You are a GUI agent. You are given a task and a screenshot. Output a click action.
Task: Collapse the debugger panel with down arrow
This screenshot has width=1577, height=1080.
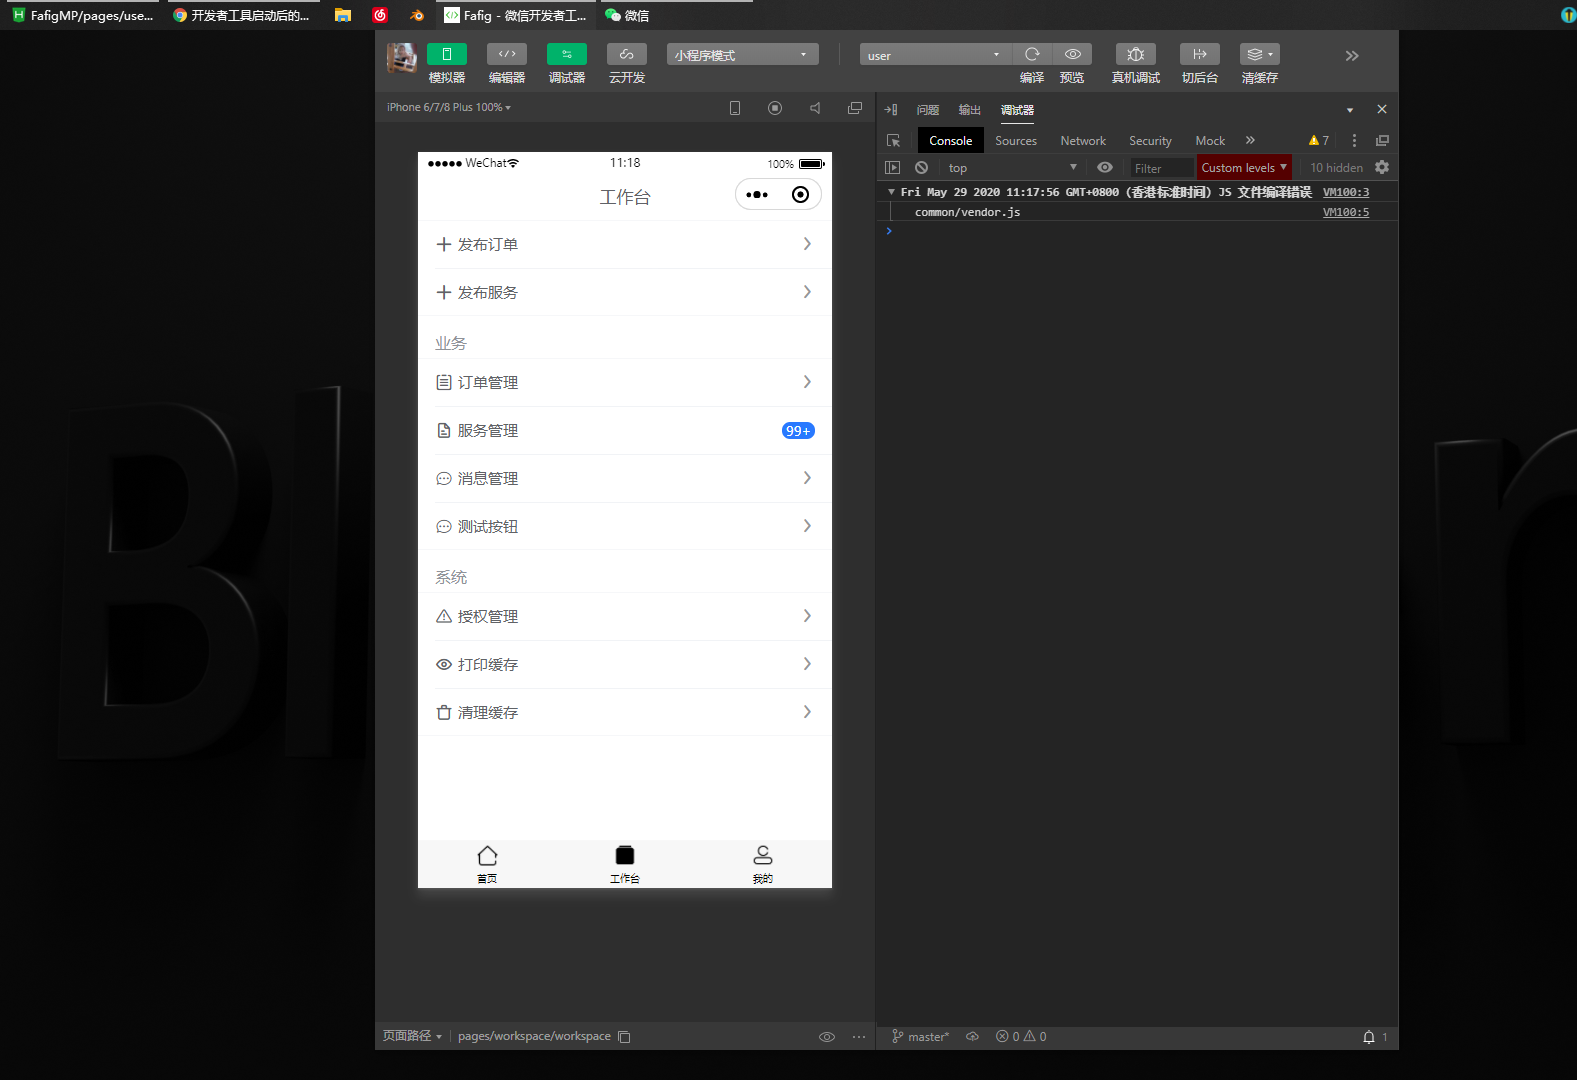tap(1350, 110)
